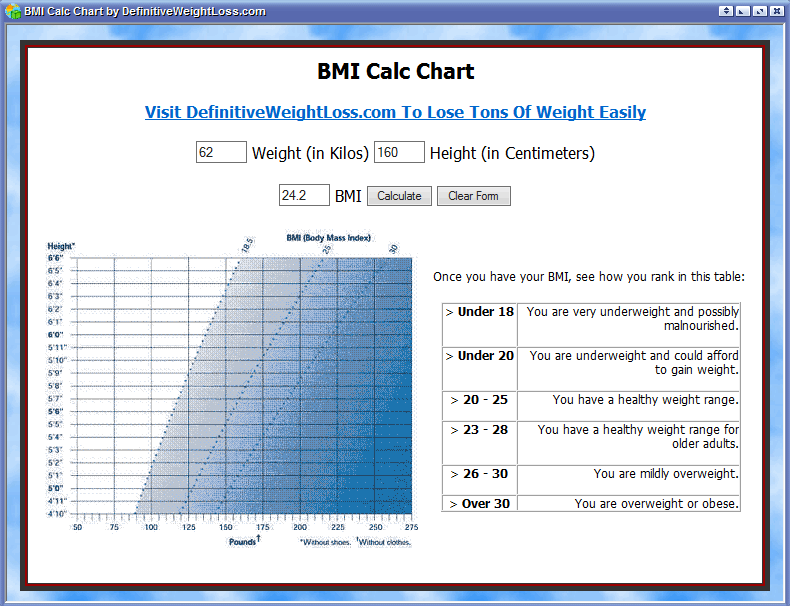
Task: Click the 'Without clothes.' chart footnote
Action: coord(384,542)
